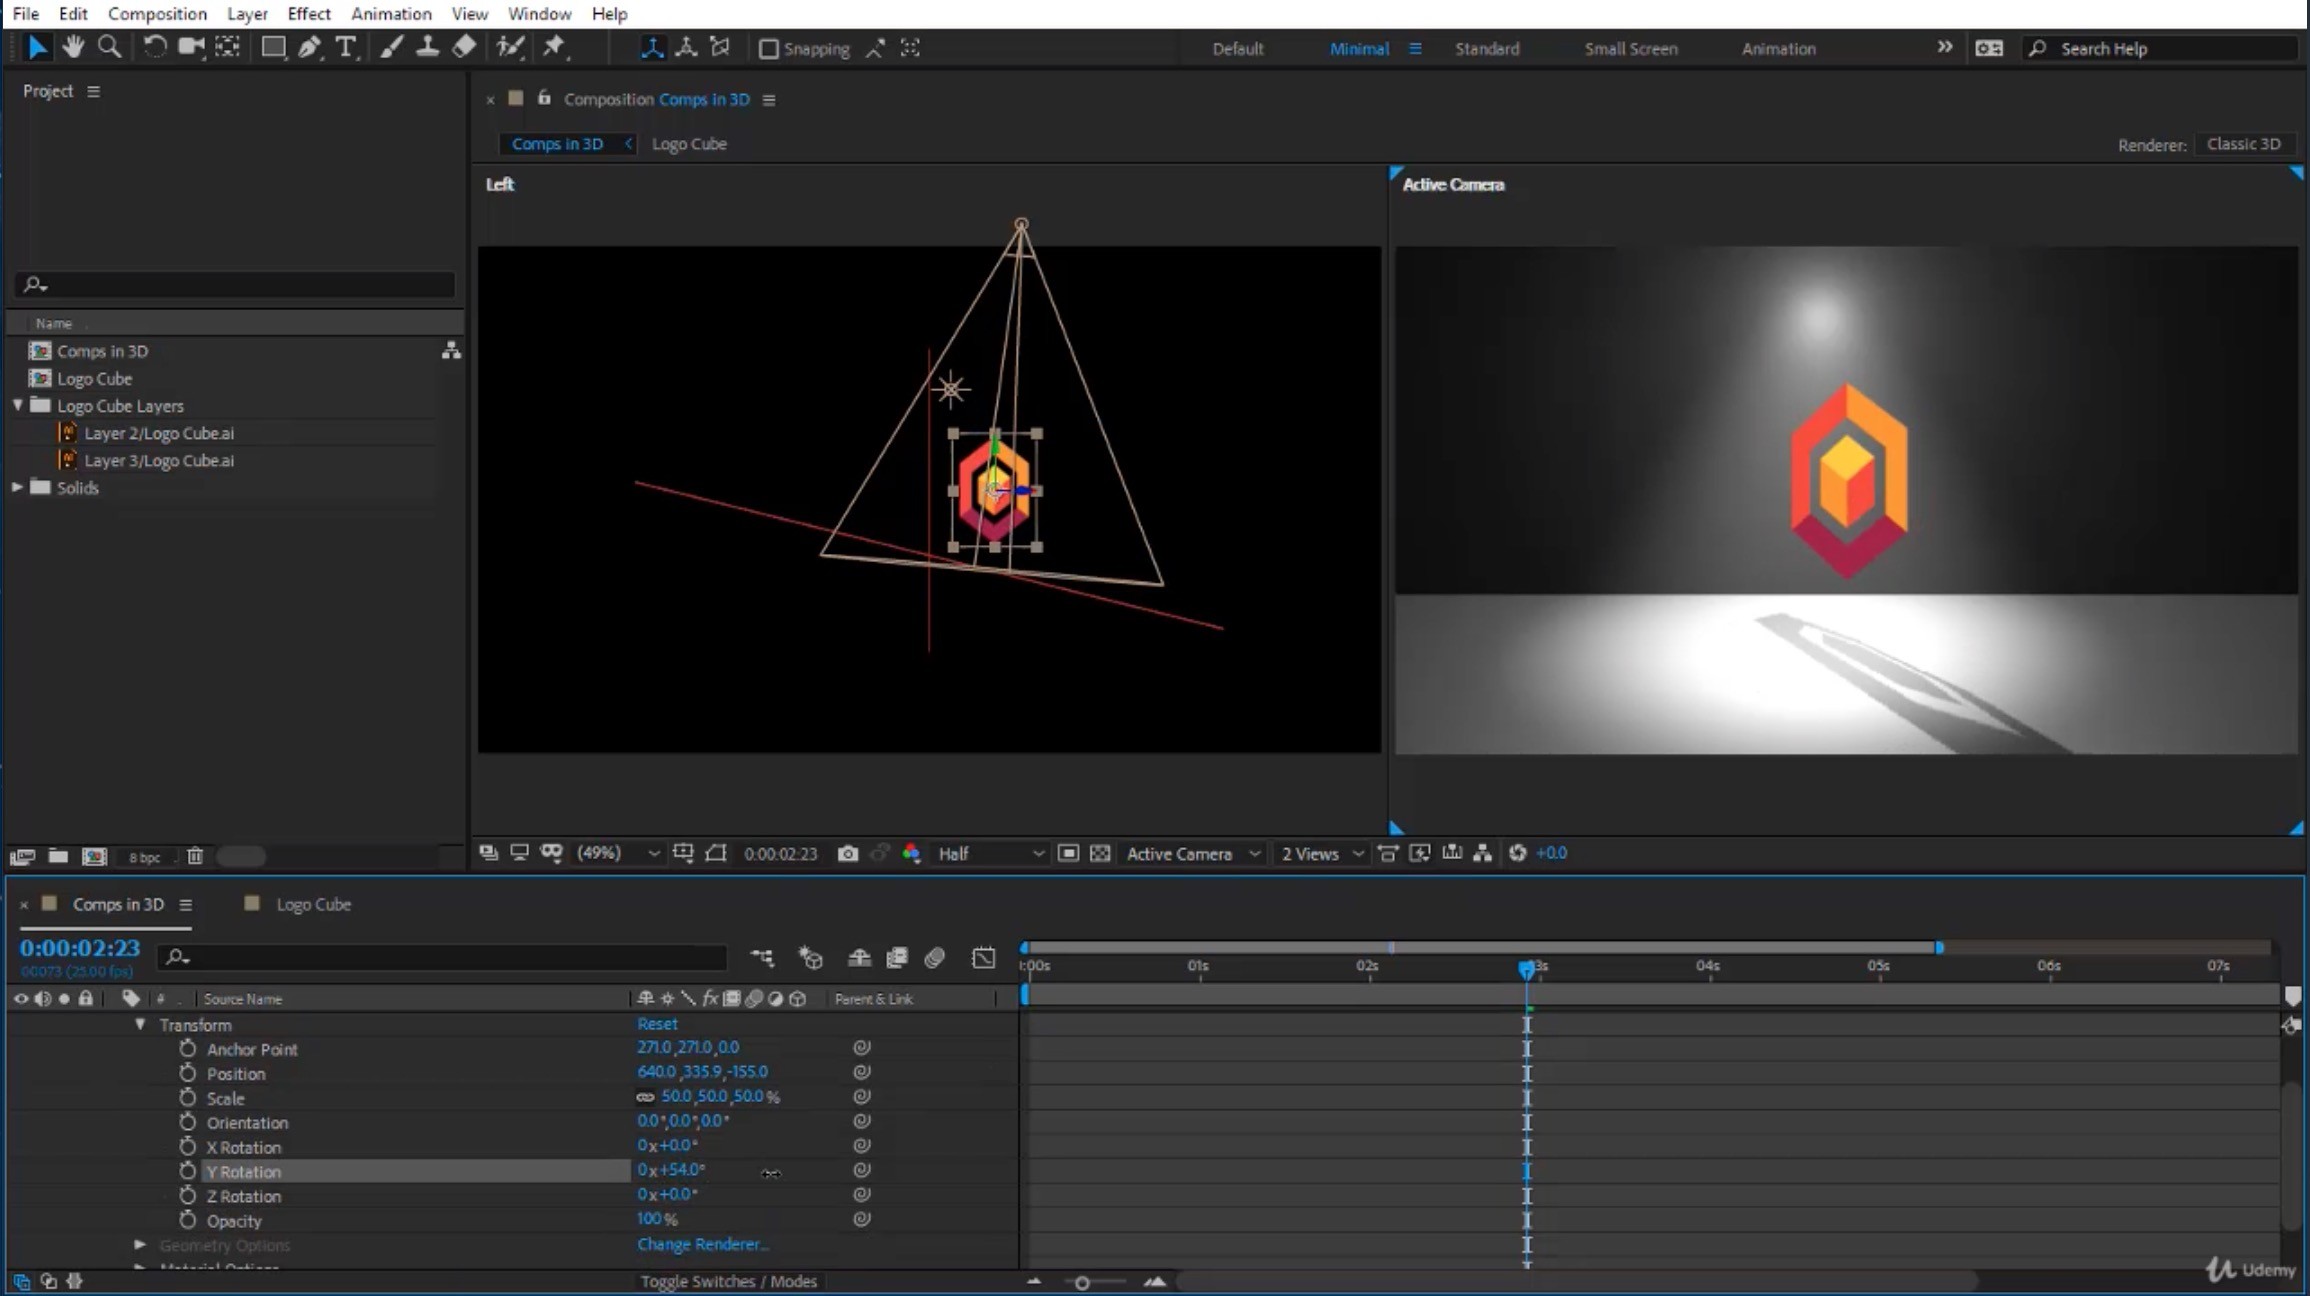Toggle Scale constrain proportions link
The image size is (2310, 1296).
(646, 1097)
